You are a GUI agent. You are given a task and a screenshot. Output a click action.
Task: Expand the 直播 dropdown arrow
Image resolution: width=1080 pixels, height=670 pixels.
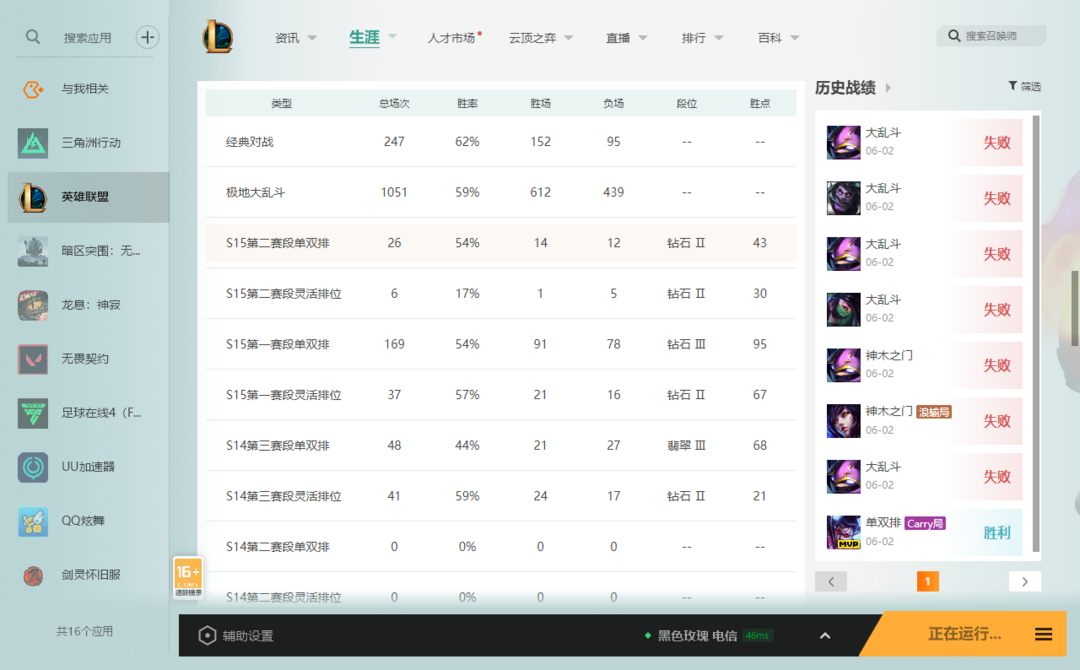pyautogui.click(x=643, y=38)
